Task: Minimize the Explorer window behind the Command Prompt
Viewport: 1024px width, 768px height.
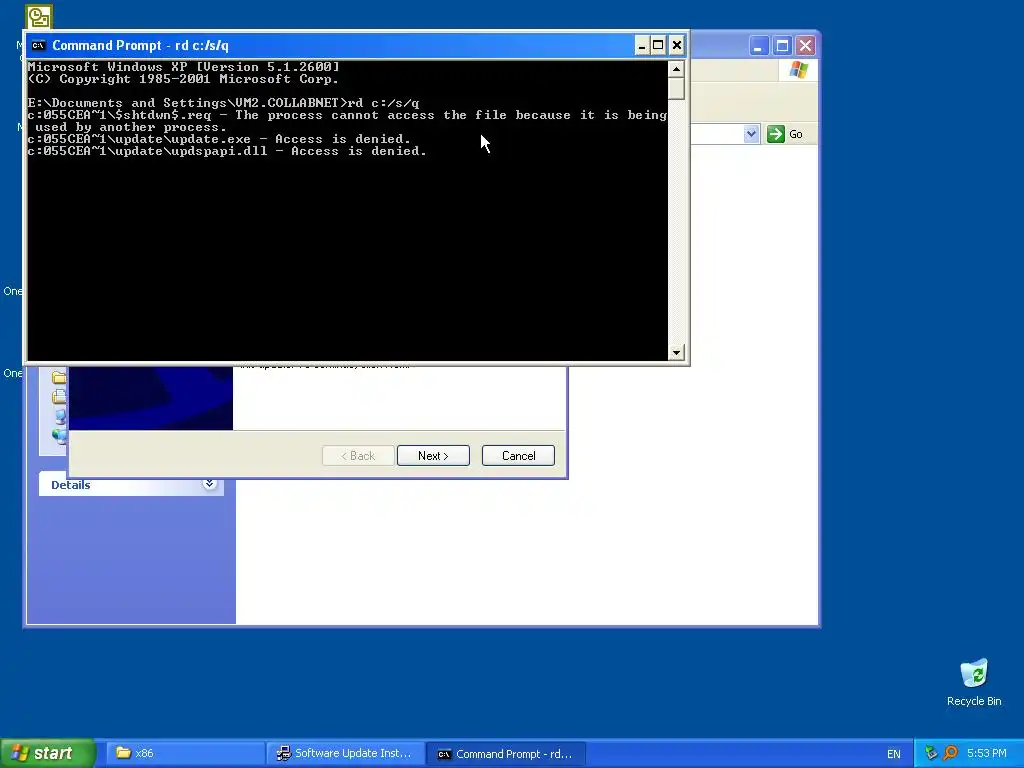Action: (758, 46)
